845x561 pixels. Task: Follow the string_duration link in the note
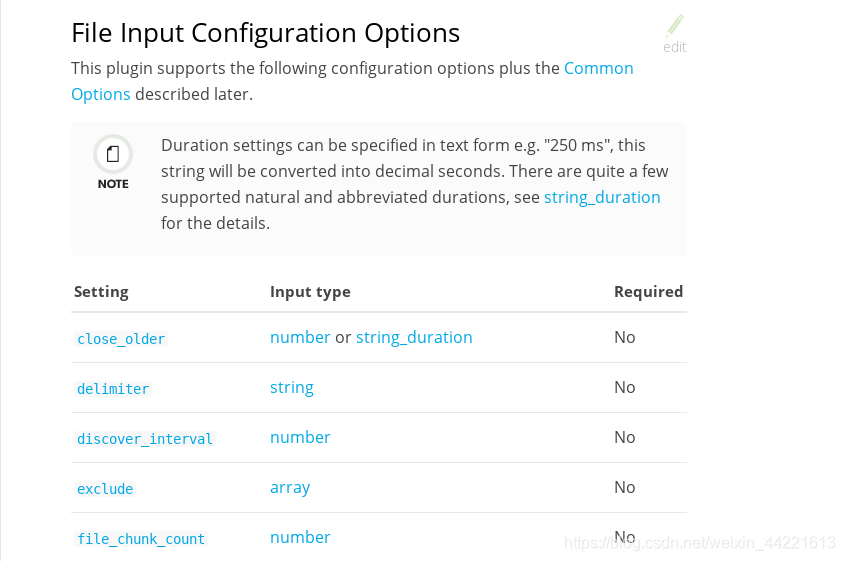coord(602,197)
